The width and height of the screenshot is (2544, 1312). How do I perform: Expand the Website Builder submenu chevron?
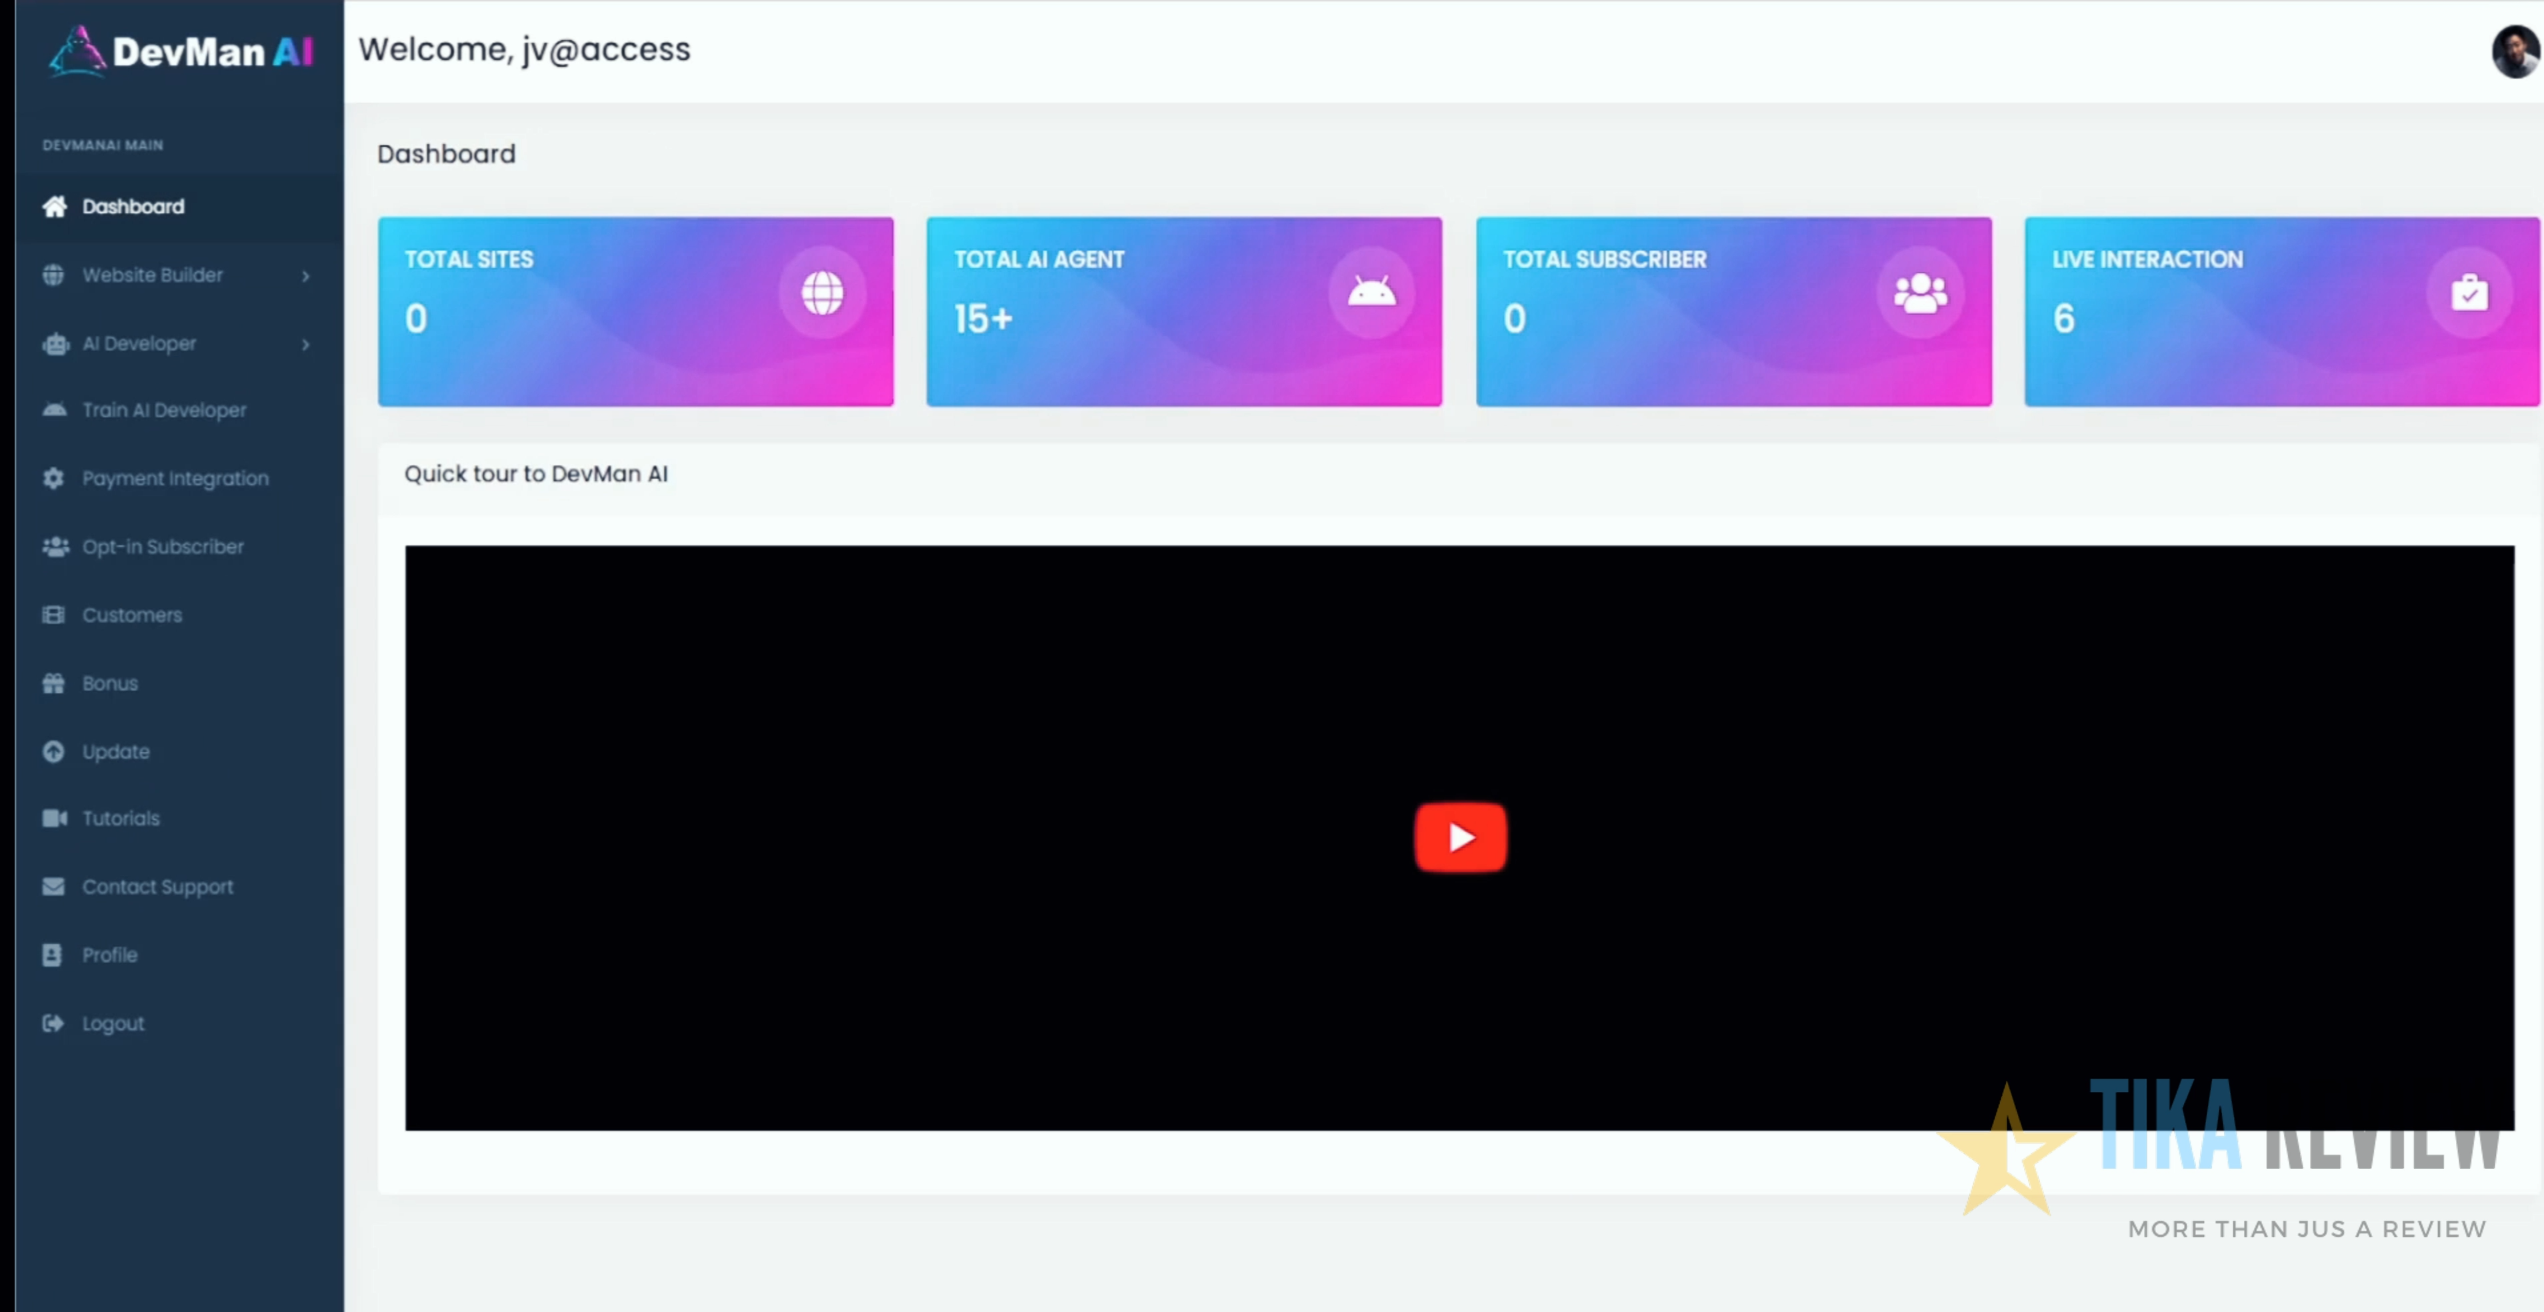(x=306, y=276)
